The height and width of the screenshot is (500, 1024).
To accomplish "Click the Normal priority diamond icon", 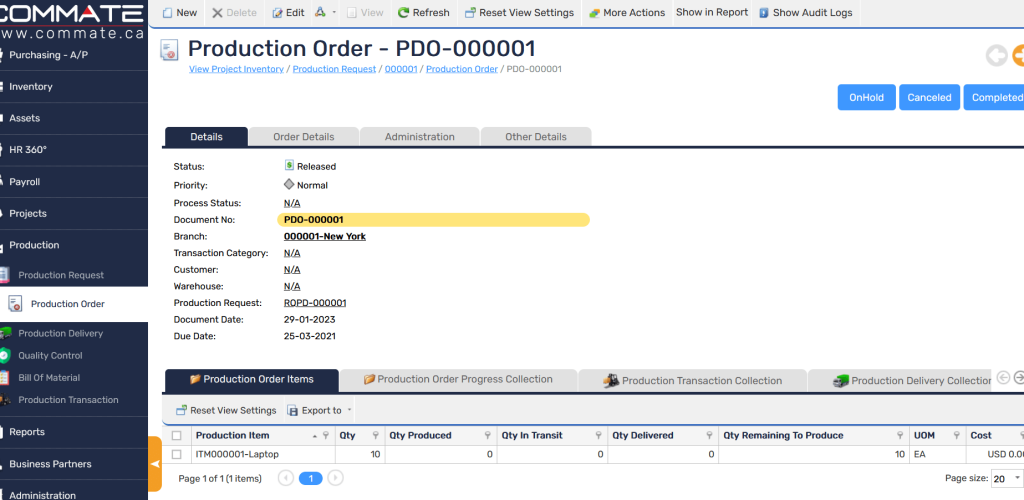I will point(289,185).
